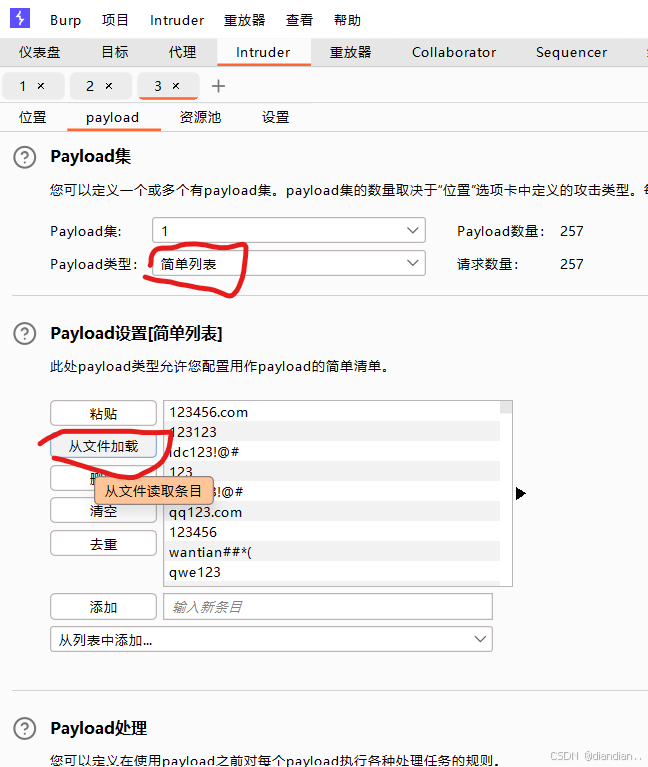Open the 重放器 menu in menu bar
This screenshot has width=648, height=767.
tap(245, 20)
